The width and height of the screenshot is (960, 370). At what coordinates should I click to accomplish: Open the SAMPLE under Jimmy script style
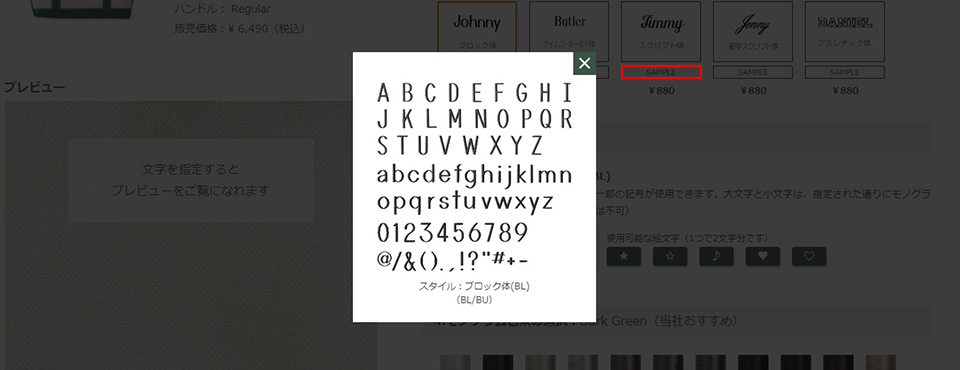pyautogui.click(x=661, y=72)
